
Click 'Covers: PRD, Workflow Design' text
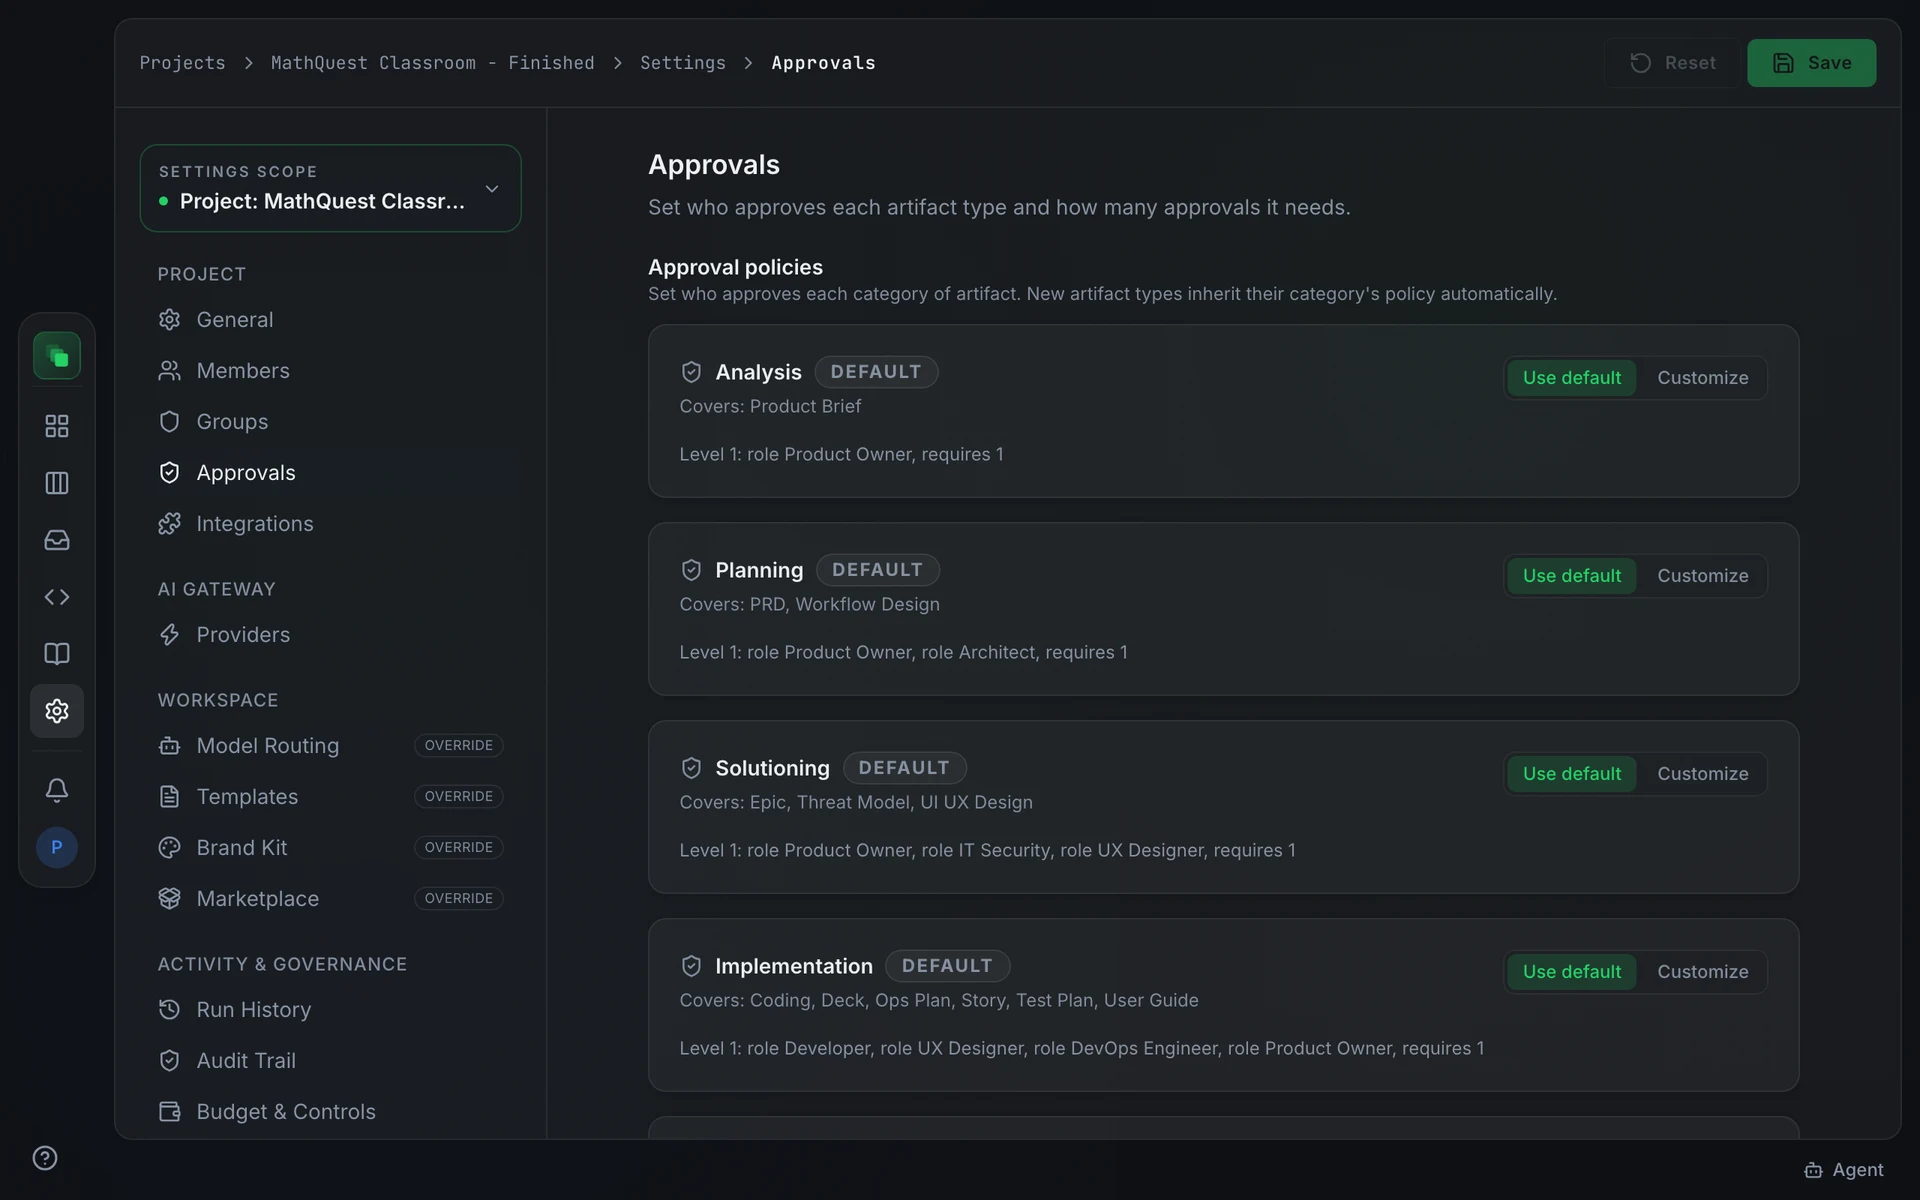(809, 604)
